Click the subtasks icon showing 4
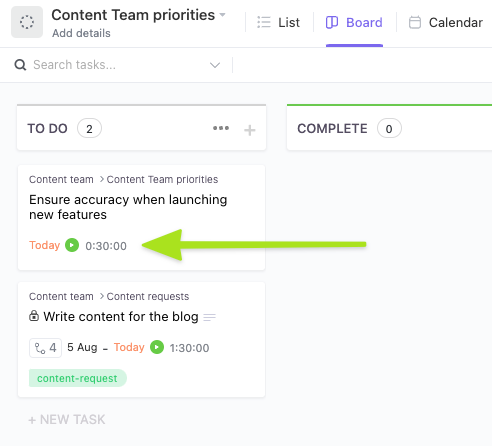This screenshot has width=492, height=446. click(45, 348)
